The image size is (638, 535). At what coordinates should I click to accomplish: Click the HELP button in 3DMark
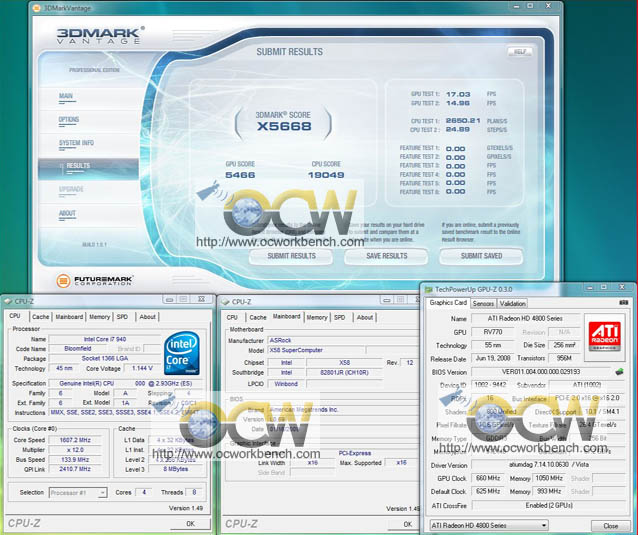(520, 52)
